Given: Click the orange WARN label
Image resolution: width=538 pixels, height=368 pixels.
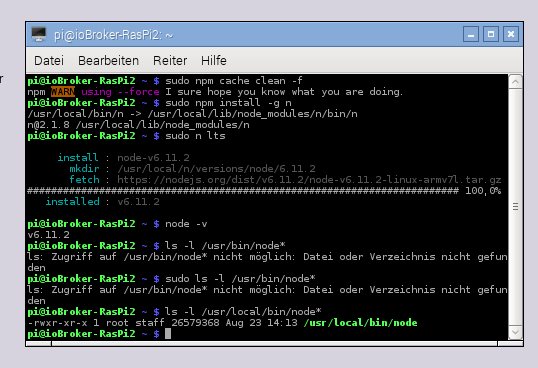Looking at the screenshot, I should point(63,92).
